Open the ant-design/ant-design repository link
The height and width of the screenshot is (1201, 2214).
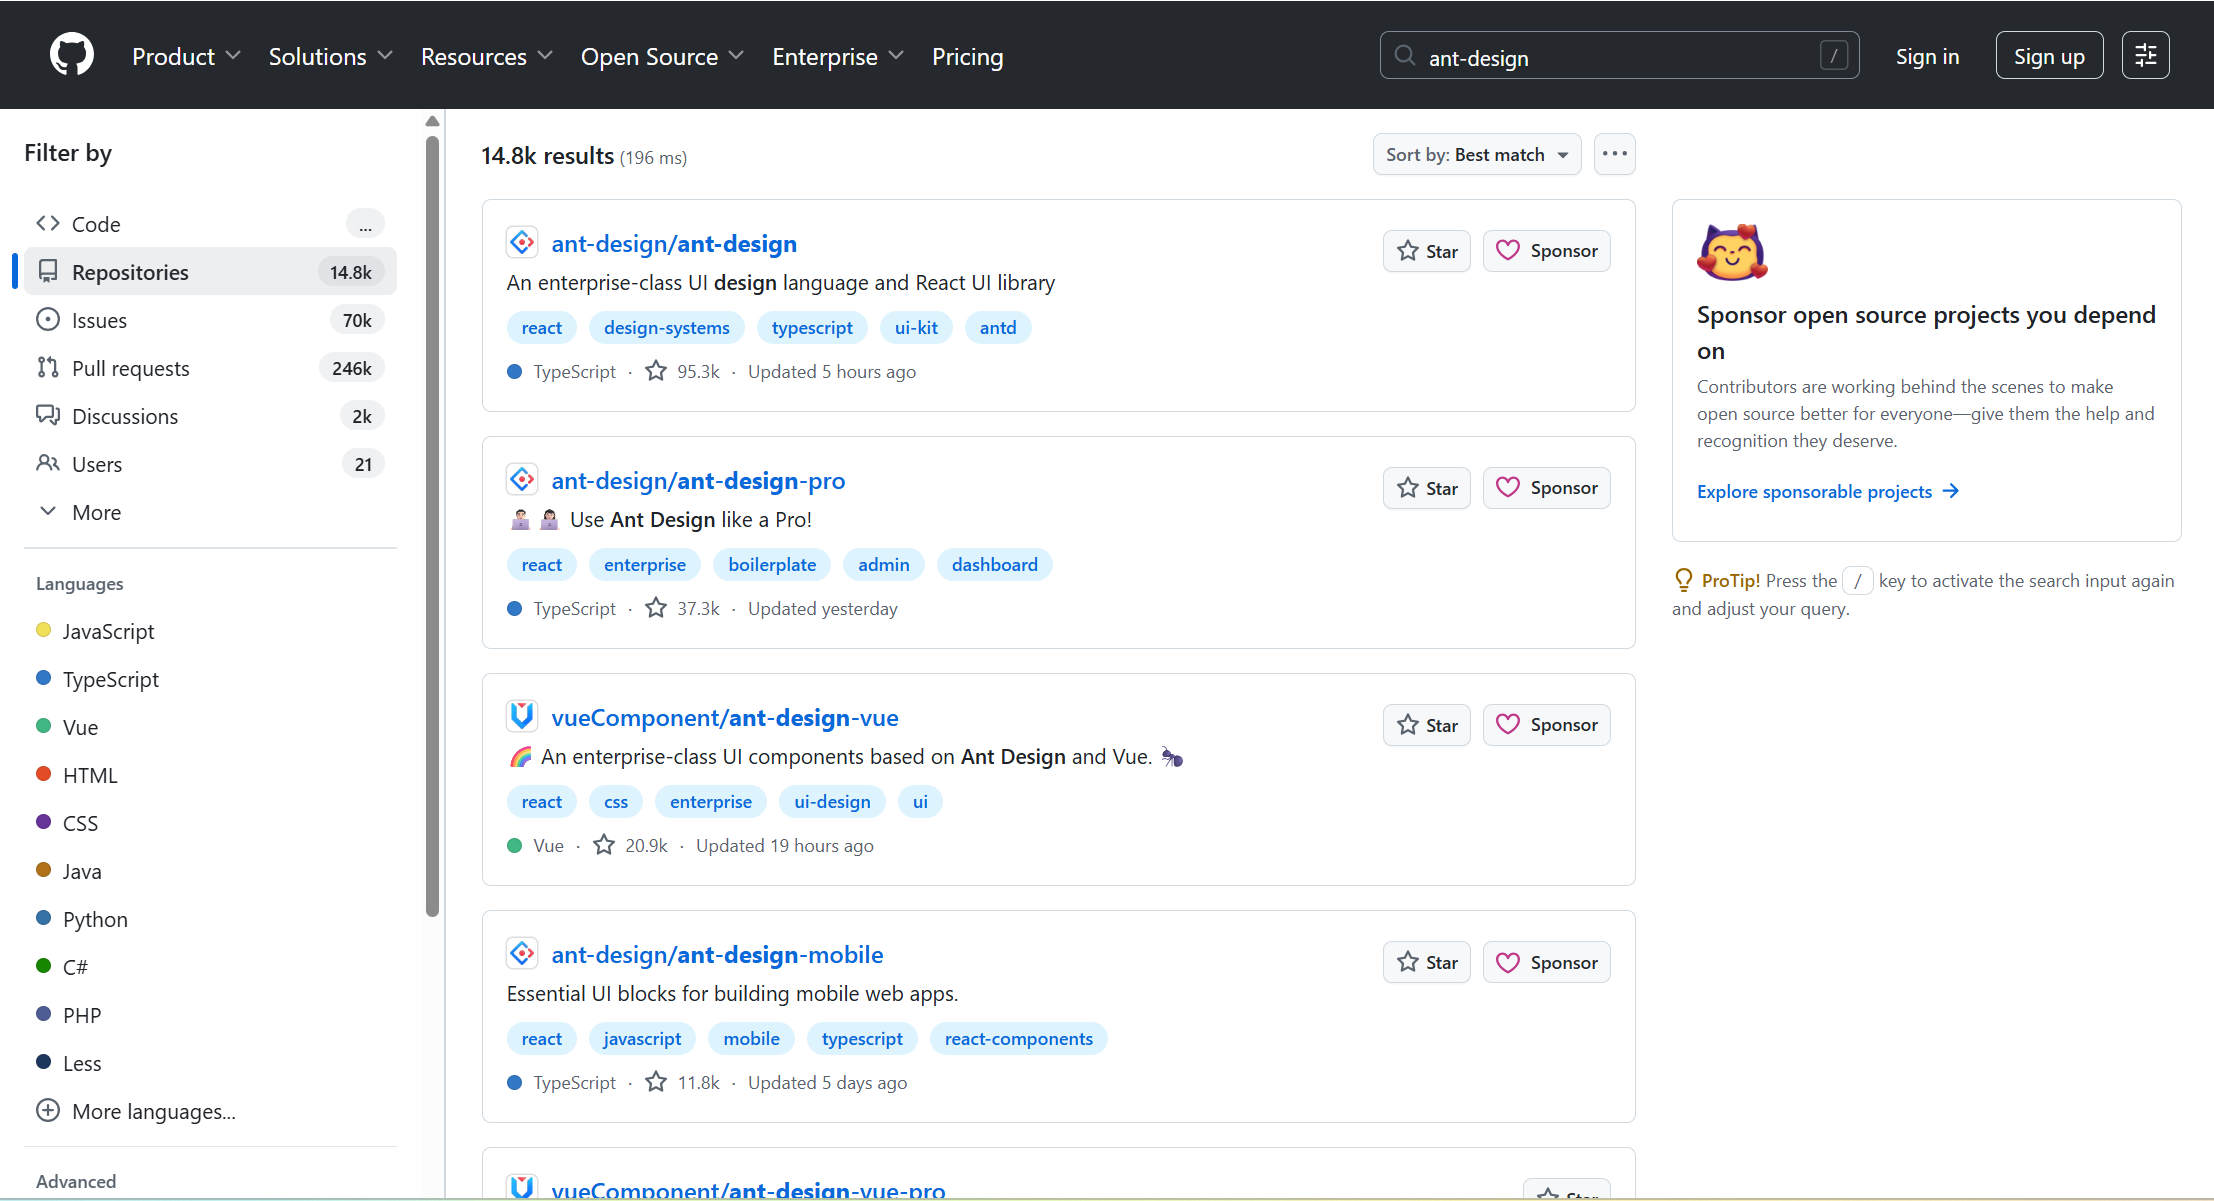674,243
